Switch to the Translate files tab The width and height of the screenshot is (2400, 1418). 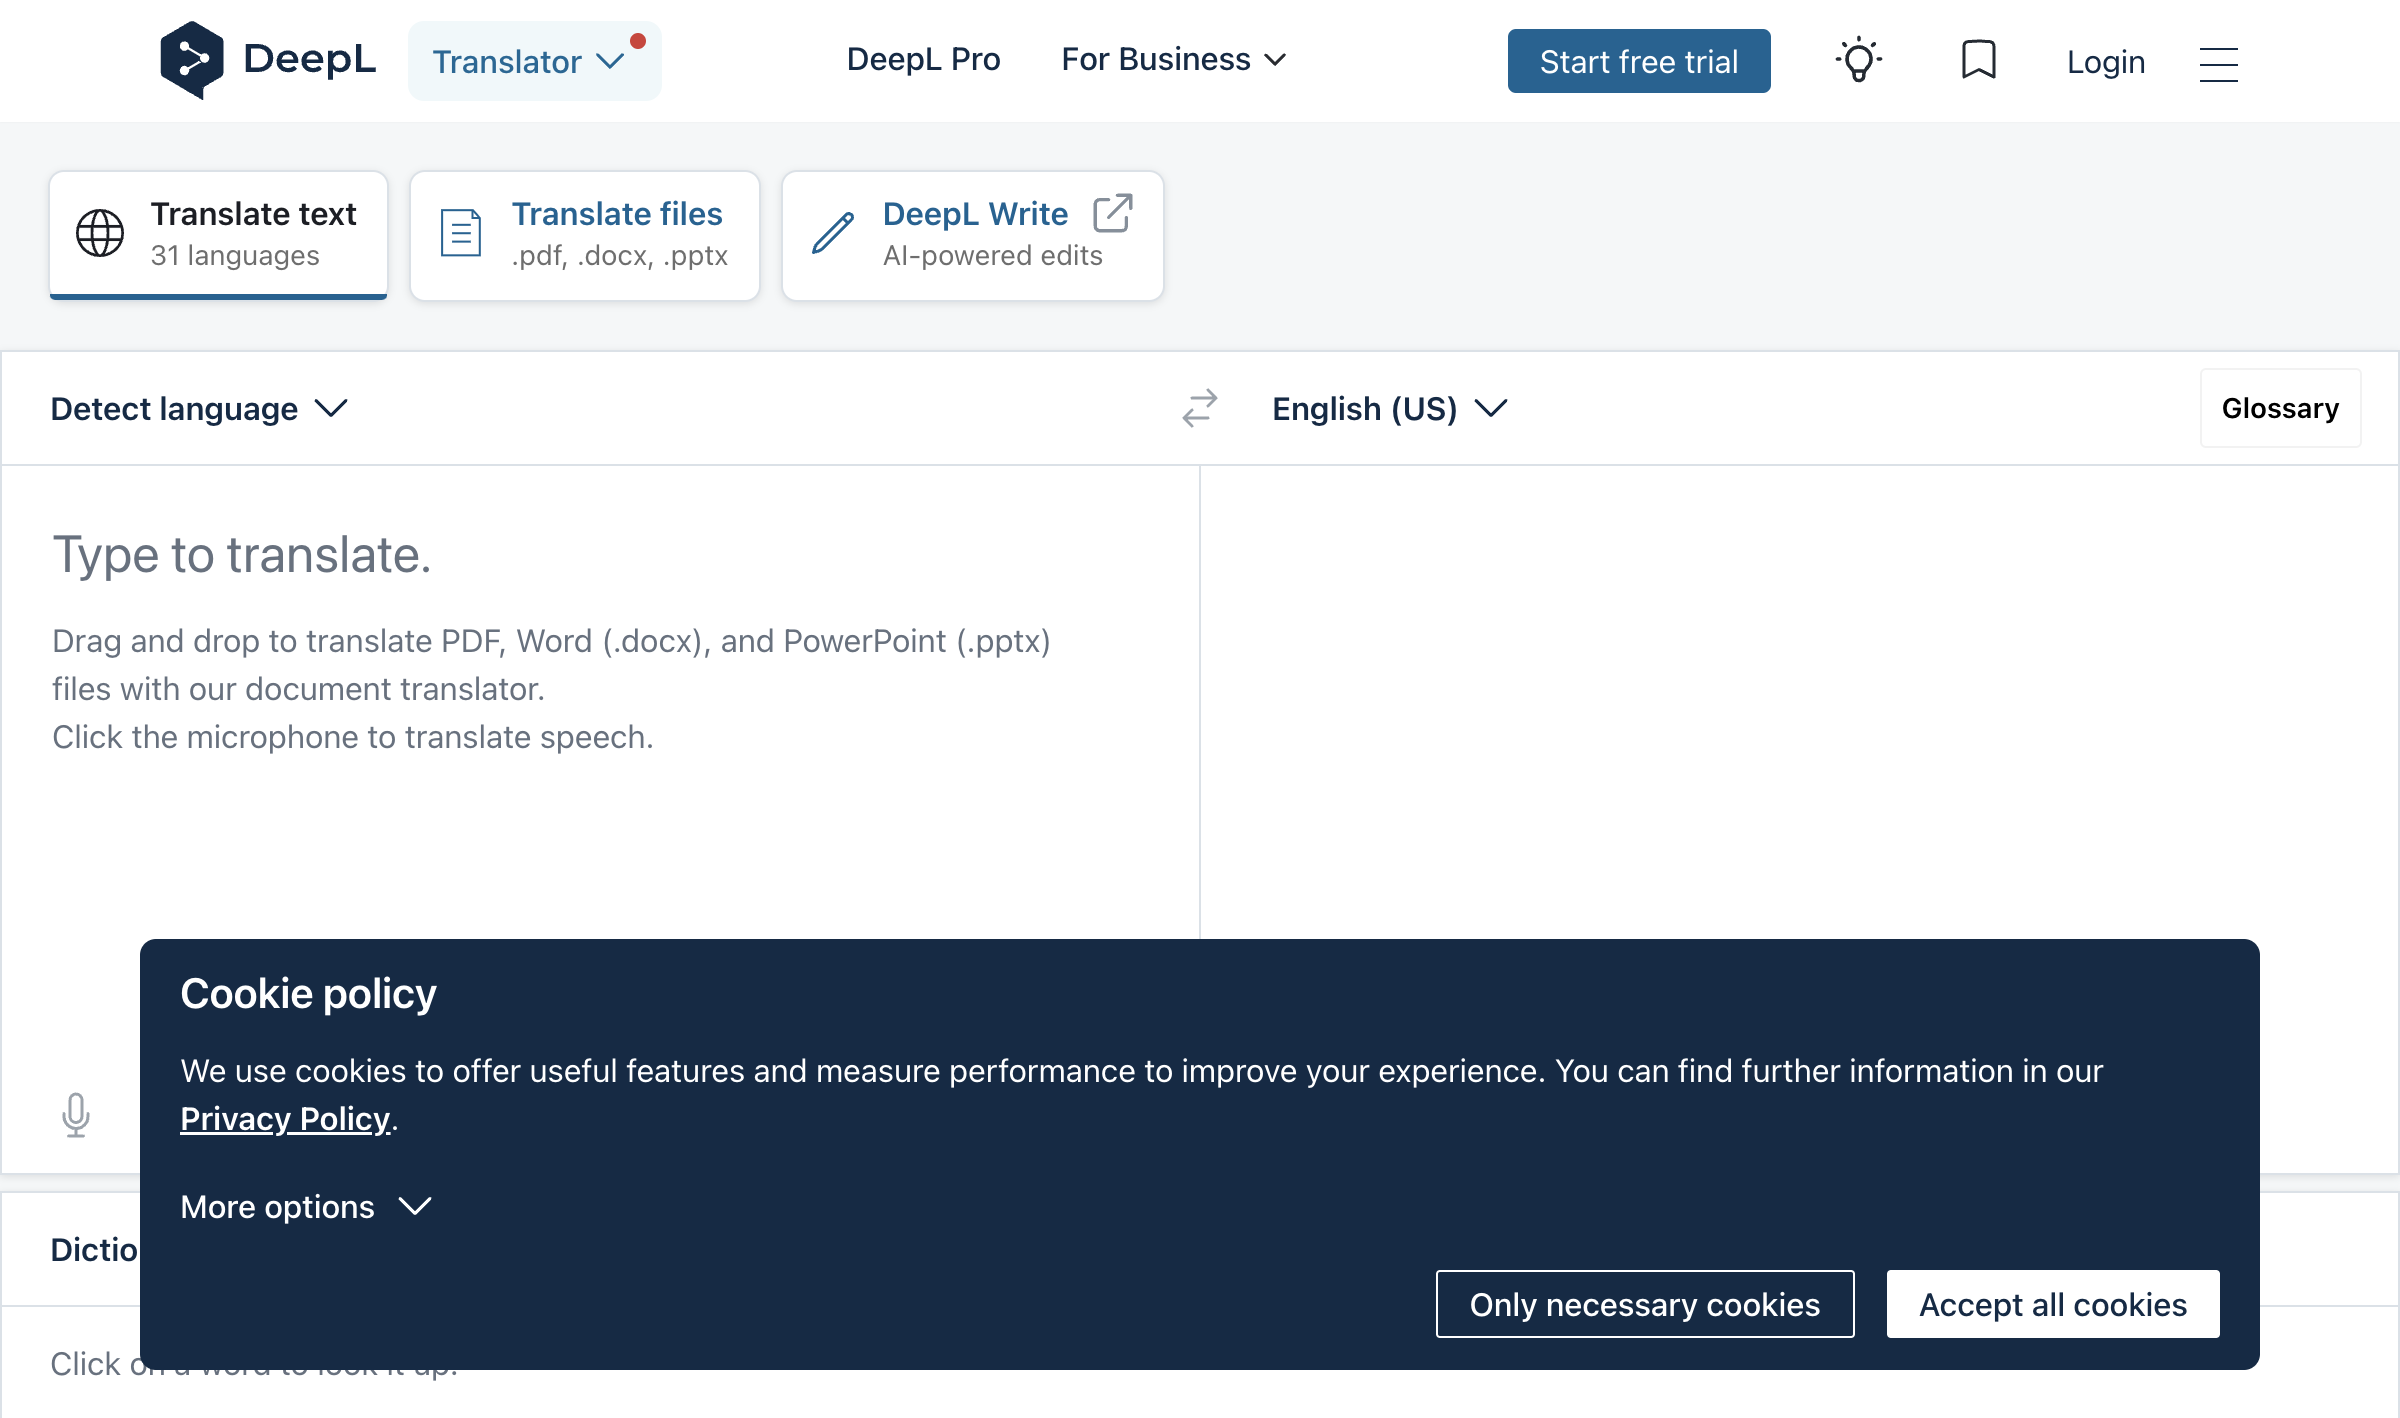click(x=585, y=235)
